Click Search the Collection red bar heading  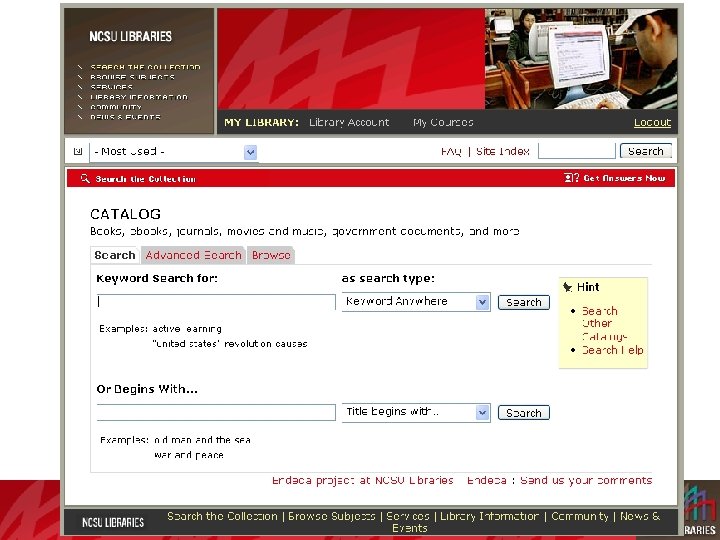pyautogui.click(x=145, y=179)
